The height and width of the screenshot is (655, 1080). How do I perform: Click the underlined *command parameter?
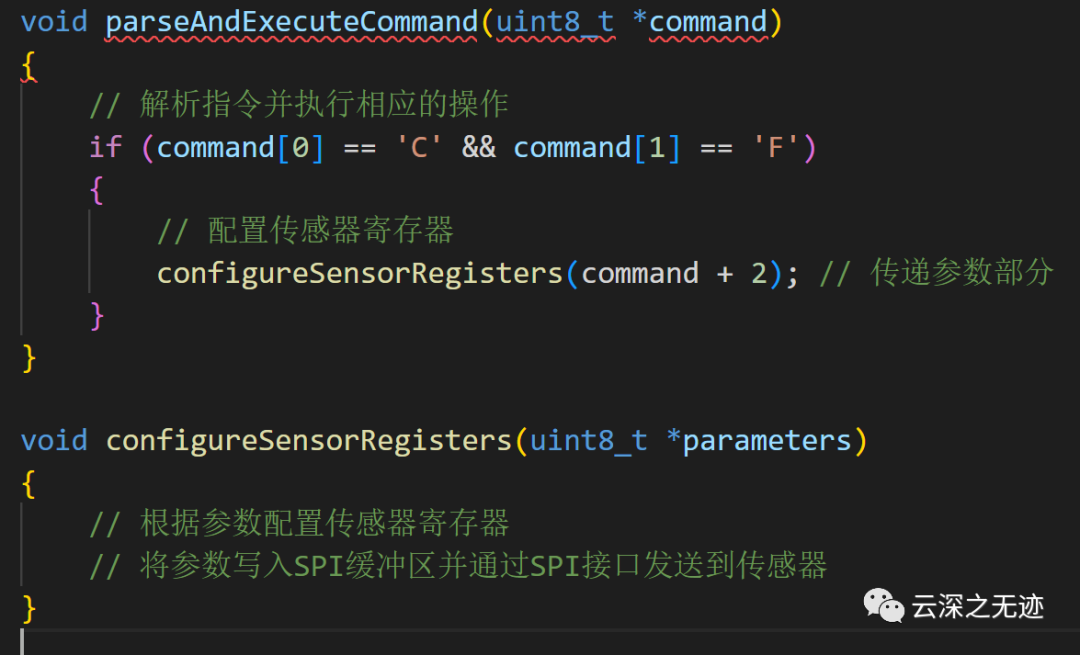pos(700,22)
